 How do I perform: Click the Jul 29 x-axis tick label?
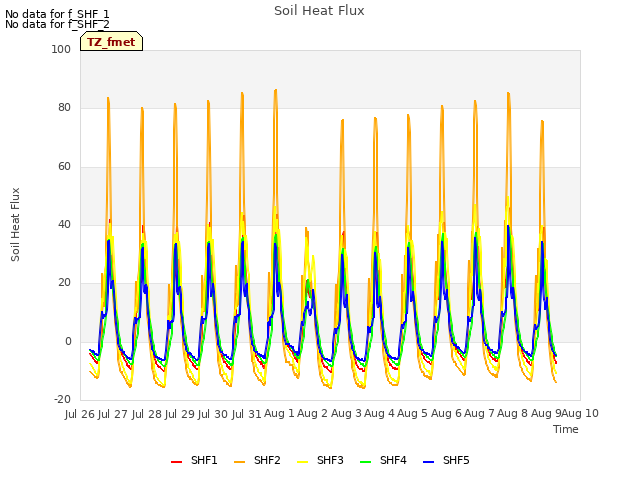[x=180, y=414]
